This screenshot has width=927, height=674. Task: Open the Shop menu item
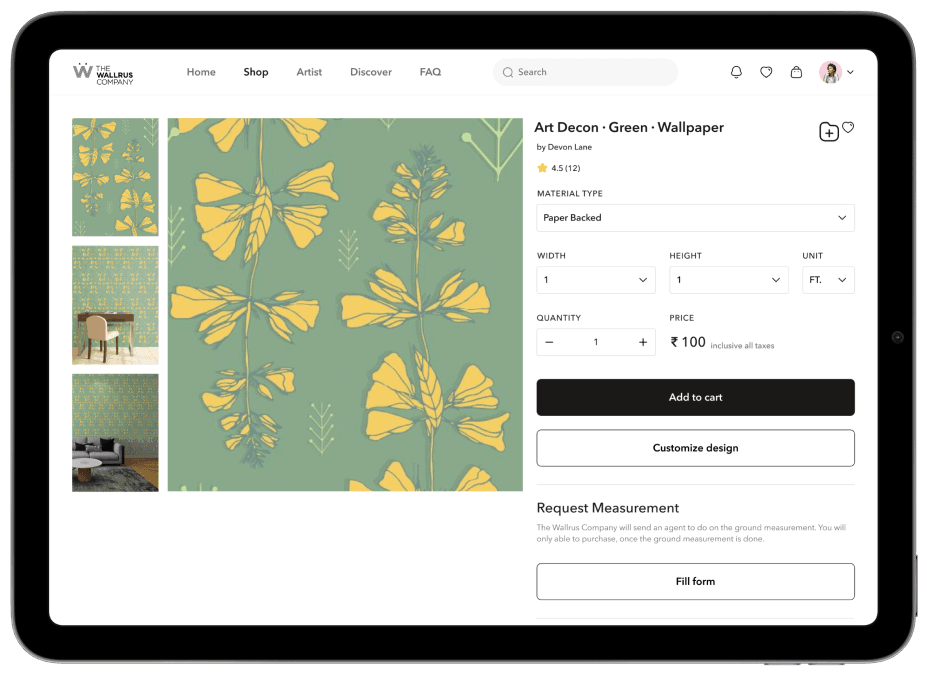[256, 72]
